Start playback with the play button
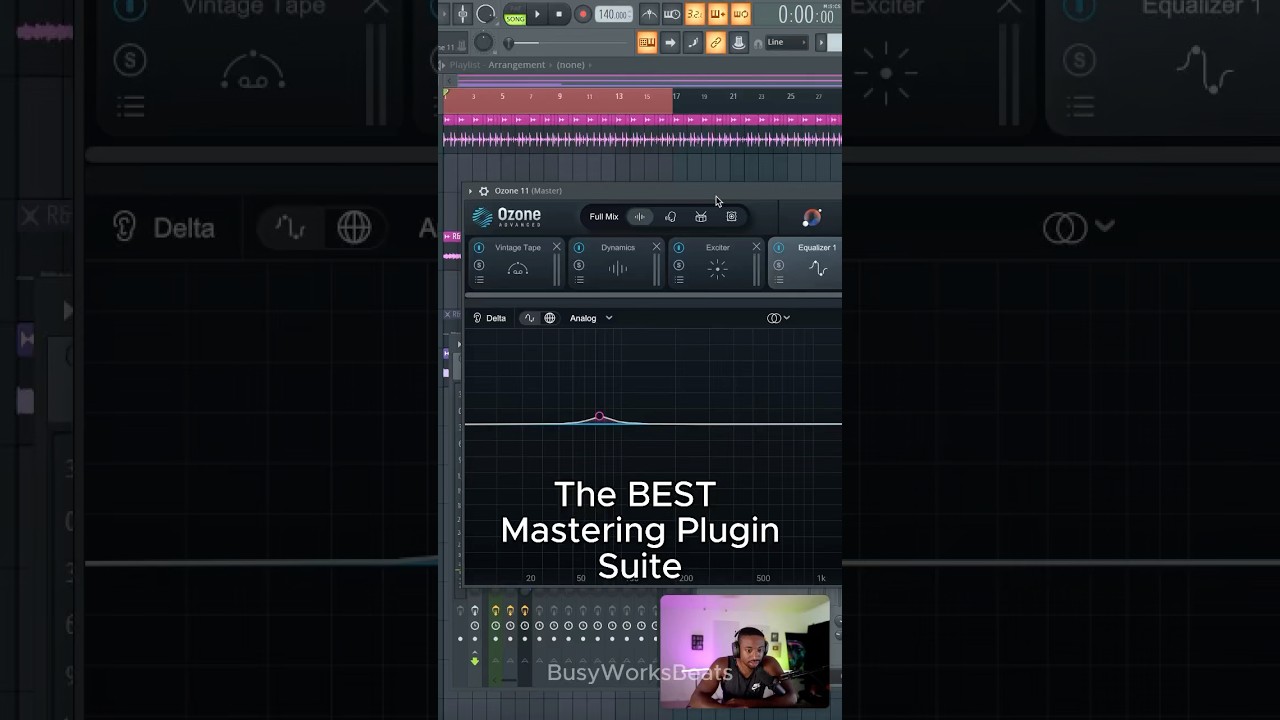 [x=537, y=14]
